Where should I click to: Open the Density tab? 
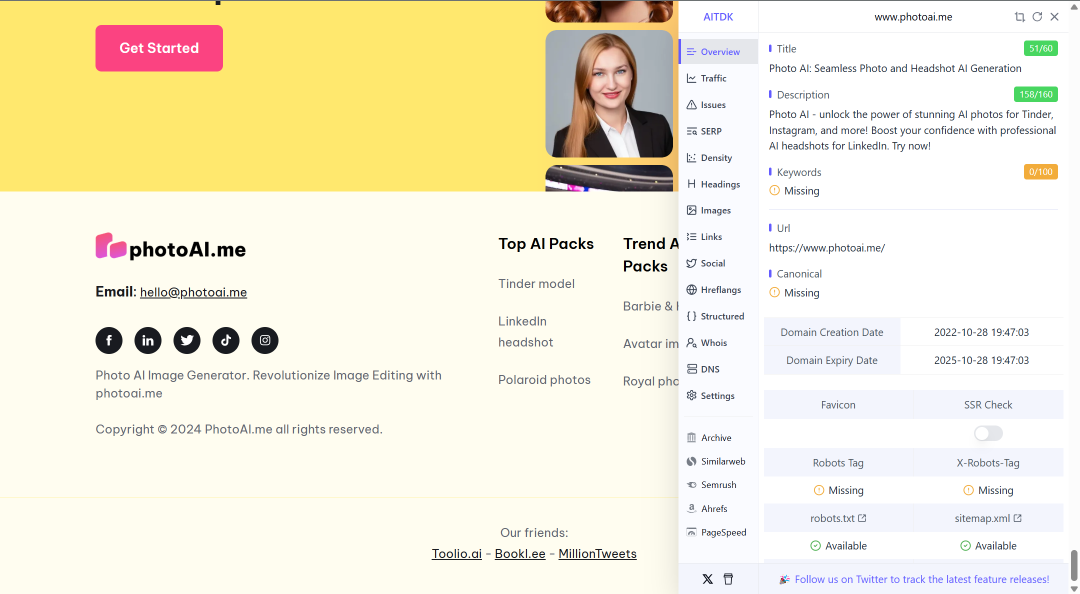pyautogui.click(x=718, y=158)
